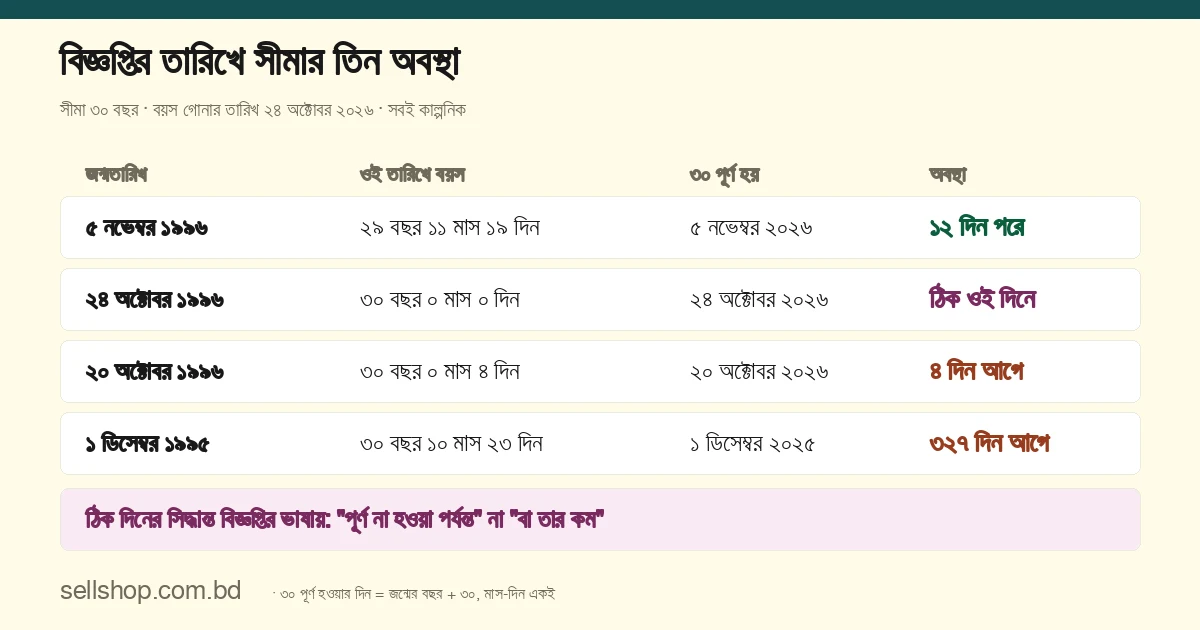Click the footnote about '৩০ পূর্ণ হওয়ার দিন'
Viewport: 1200px width, 630px height.
point(414,594)
